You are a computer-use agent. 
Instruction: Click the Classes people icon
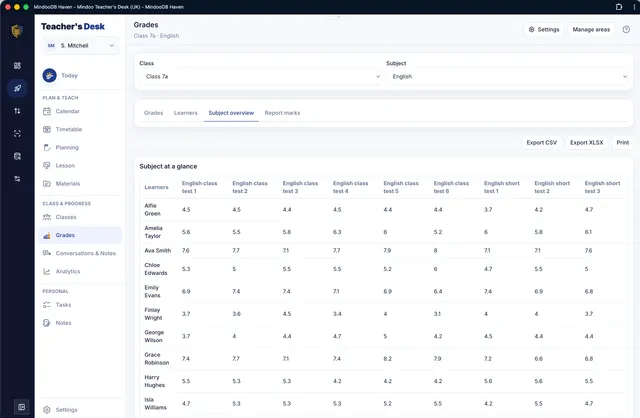click(47, 217)
